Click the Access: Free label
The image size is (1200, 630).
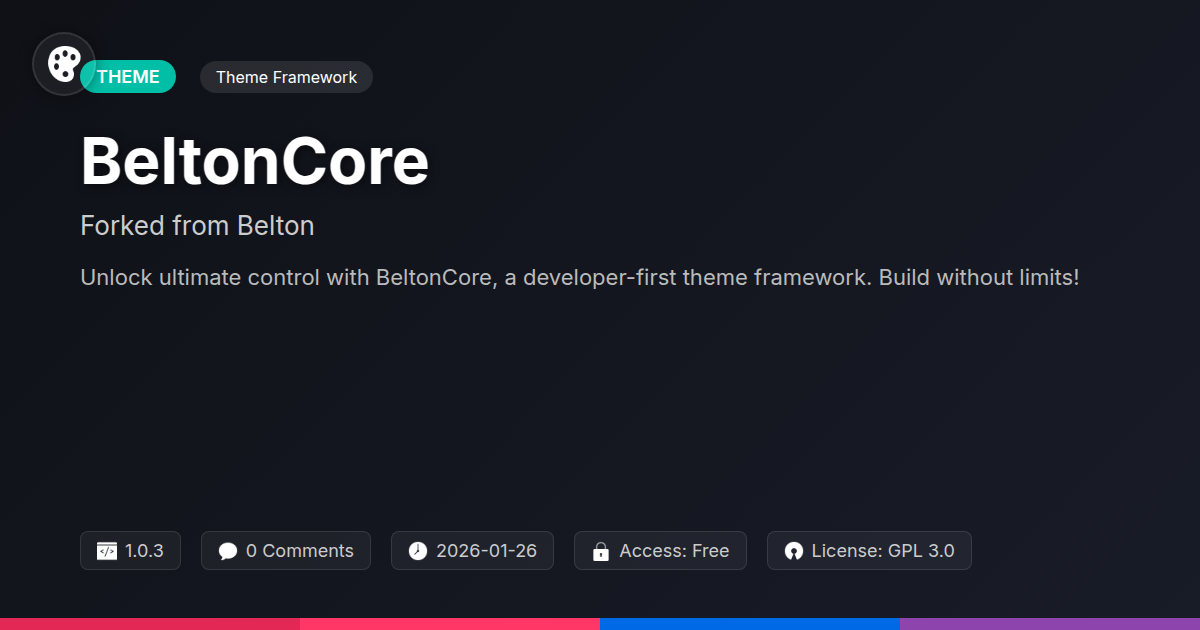tap(674, 551)
